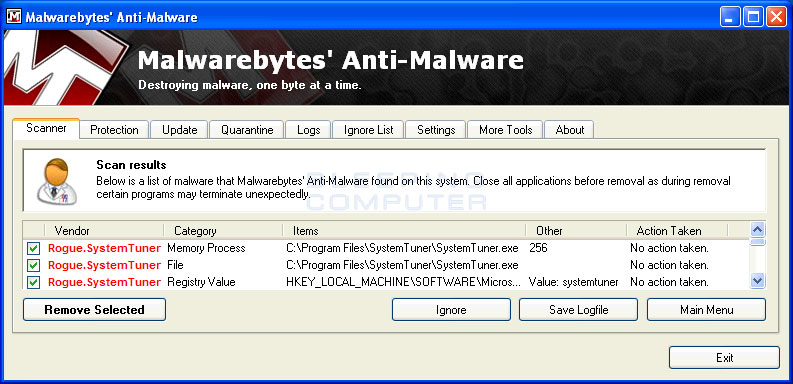Click the results list scroll-up arrow
Image resolution: width=793 pixels, height=384 pixels.
coord(757,230)
